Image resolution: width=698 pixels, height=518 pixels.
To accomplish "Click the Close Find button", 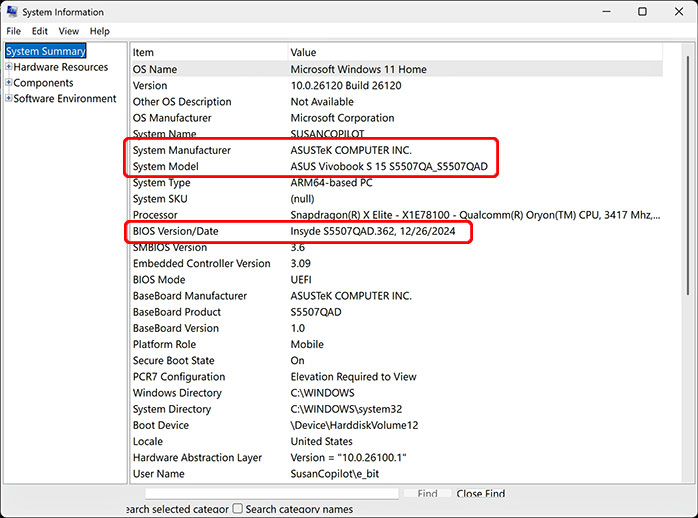I will (x=481, y=494).
